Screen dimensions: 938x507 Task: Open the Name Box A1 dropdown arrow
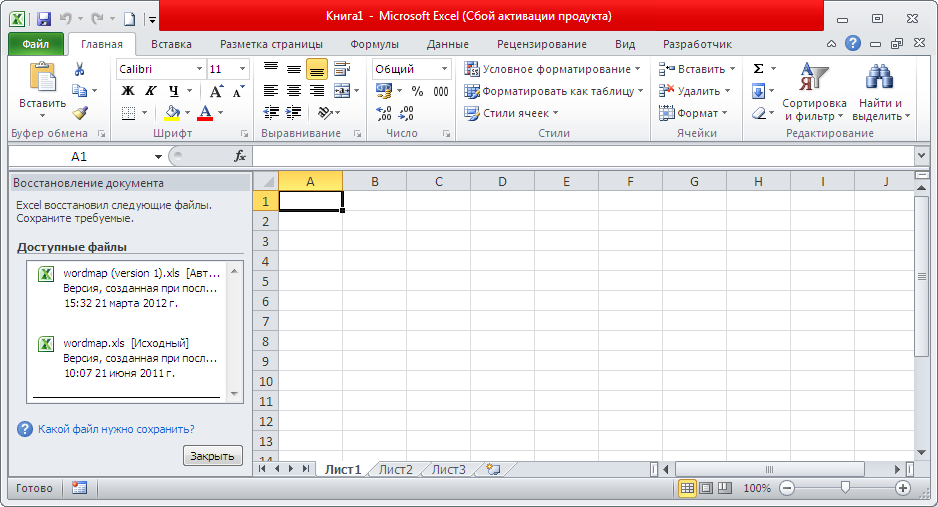(158, 157)
